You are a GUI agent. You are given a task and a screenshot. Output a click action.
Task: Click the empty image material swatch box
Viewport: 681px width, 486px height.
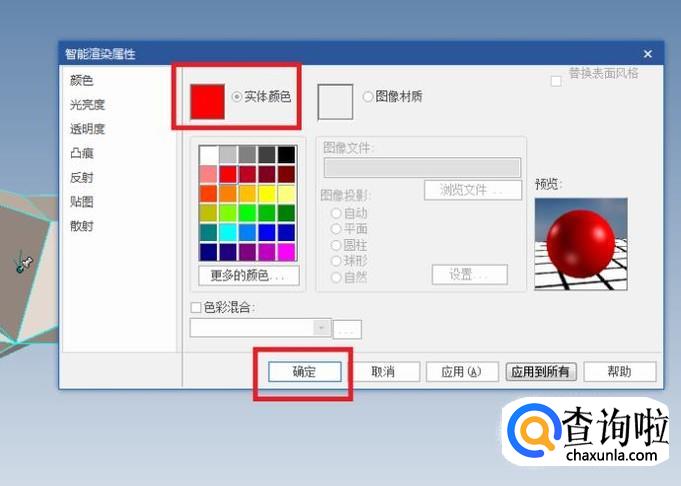tap(335, 102)
